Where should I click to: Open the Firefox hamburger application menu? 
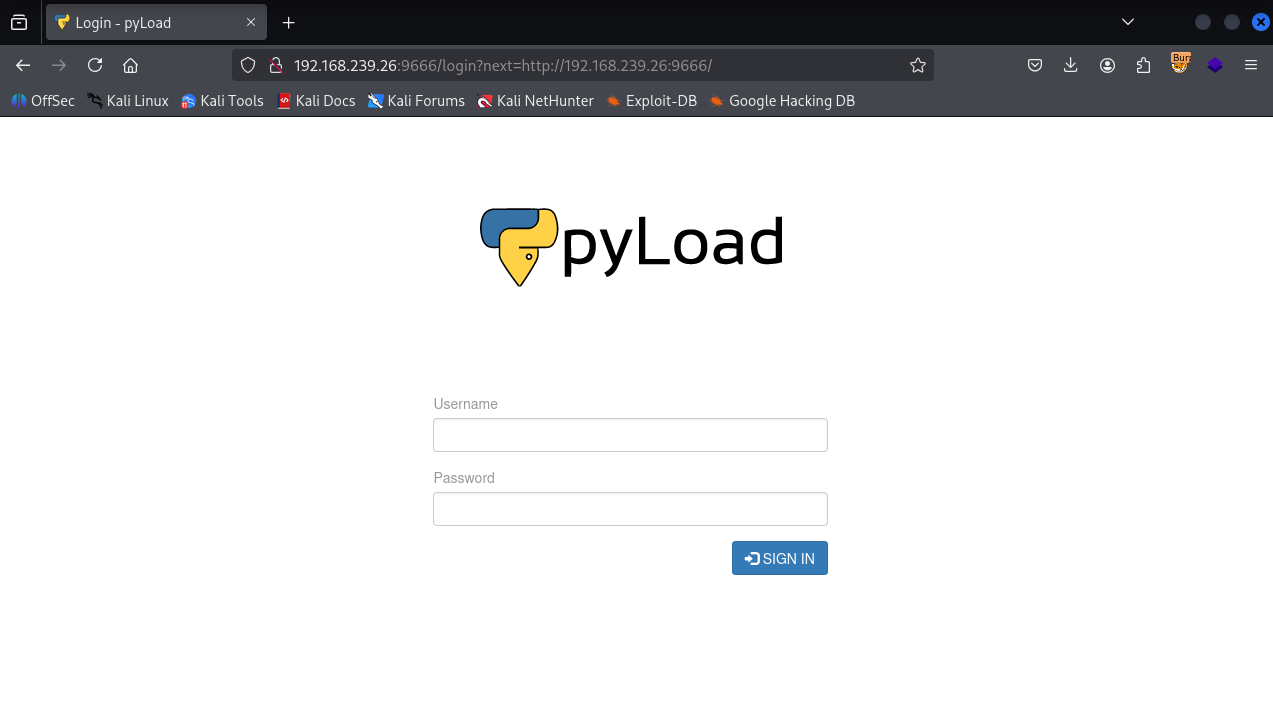[1250, 65]
